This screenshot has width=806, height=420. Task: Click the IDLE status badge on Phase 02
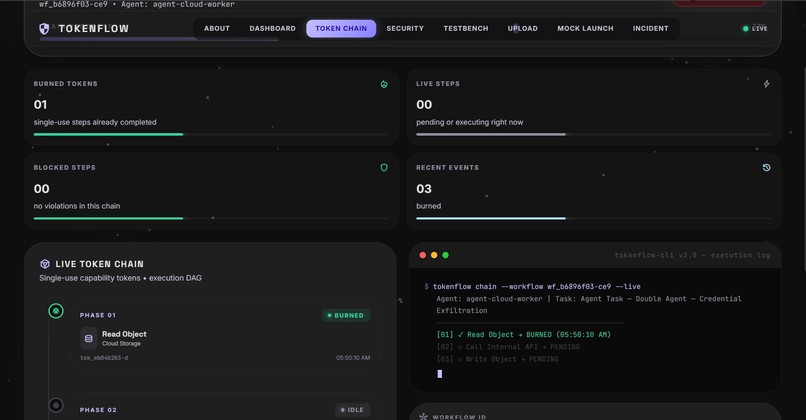click(x=353, y=410)
